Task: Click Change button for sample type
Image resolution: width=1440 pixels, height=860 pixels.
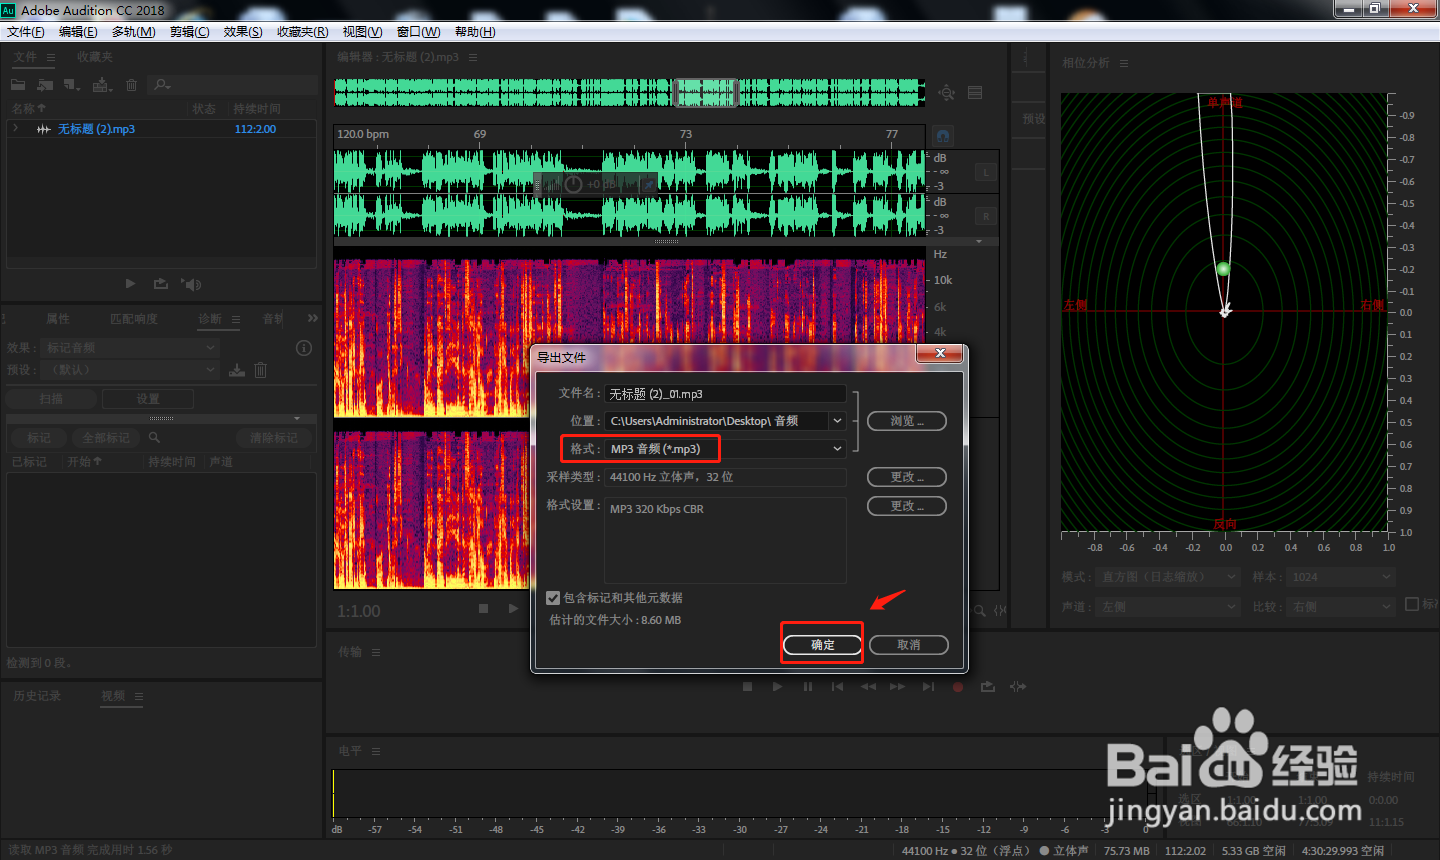Action: tap(907, 477)
